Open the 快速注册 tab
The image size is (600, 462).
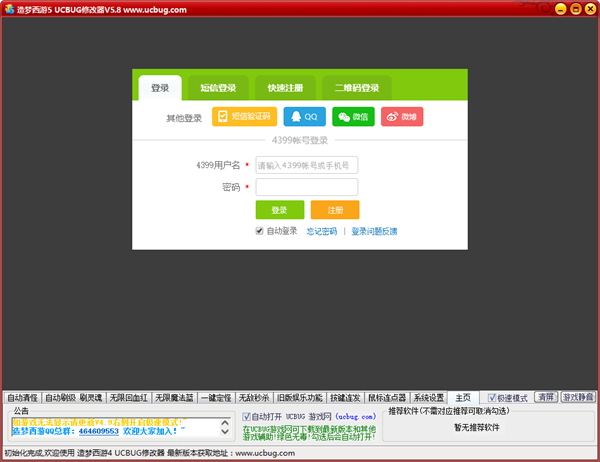coord(285,88)
